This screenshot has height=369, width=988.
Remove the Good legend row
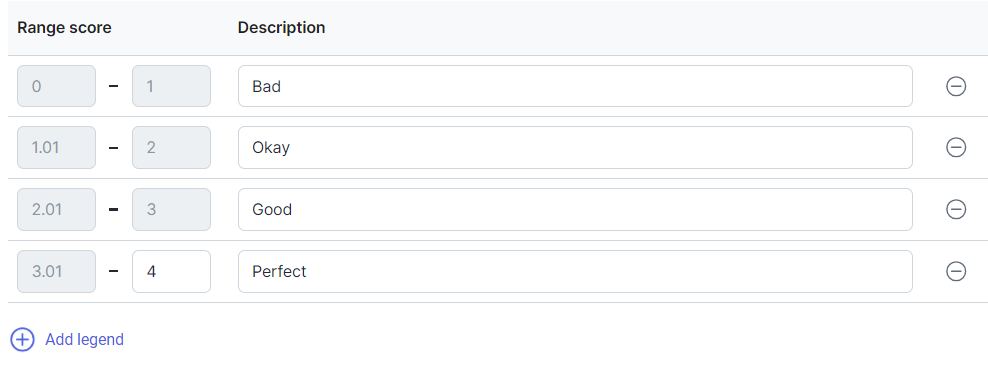click(x=956, y=209)
